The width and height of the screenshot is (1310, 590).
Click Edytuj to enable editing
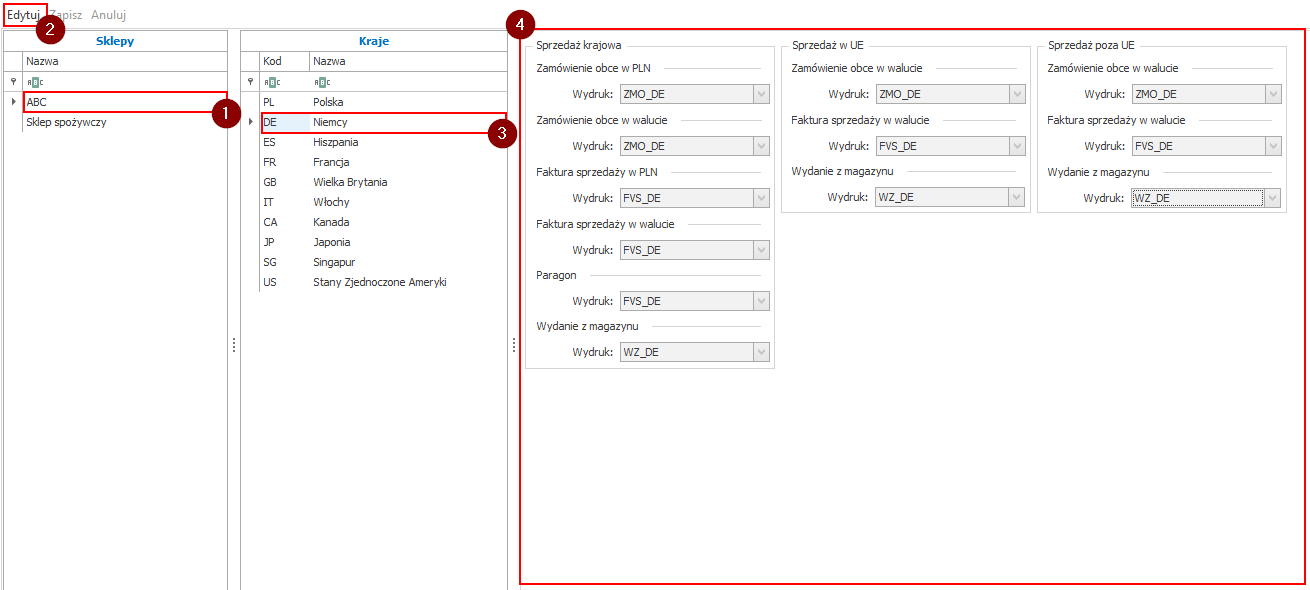pos(23,15)
